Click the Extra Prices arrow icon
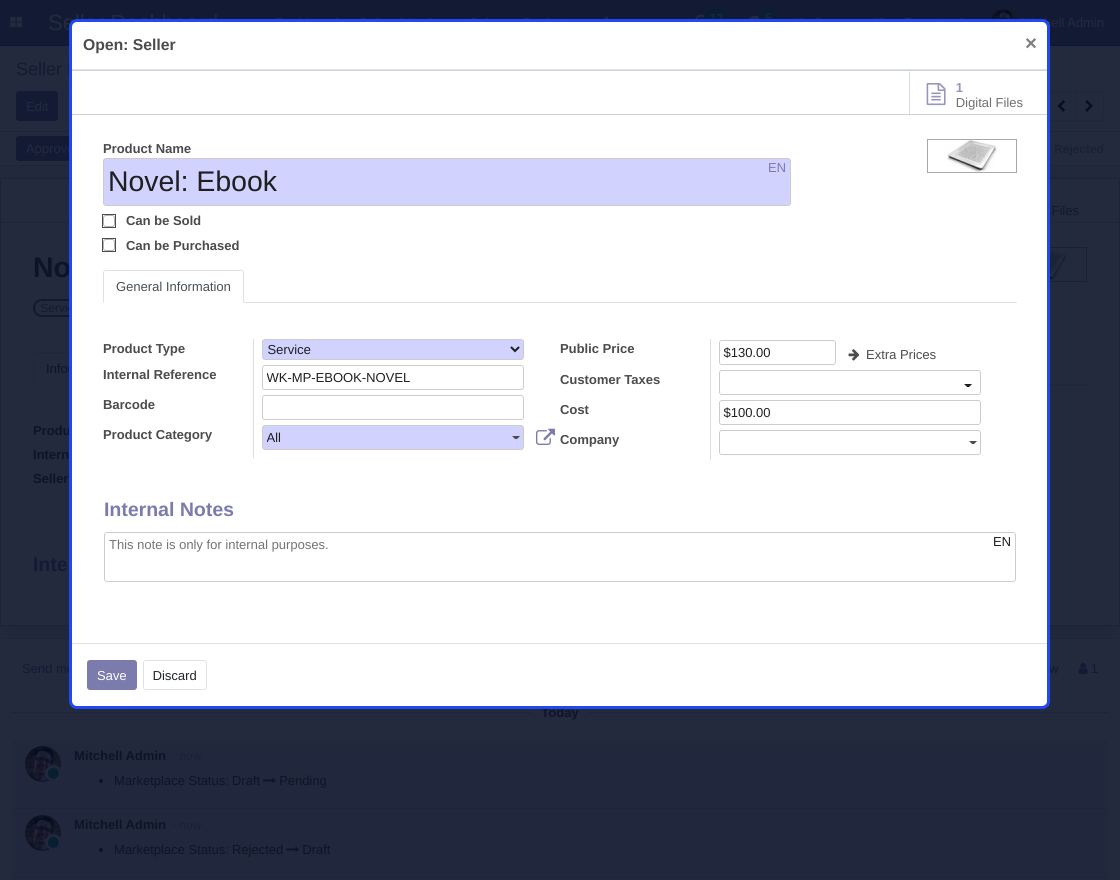The image size is (1120, 880). click(854, 355)
